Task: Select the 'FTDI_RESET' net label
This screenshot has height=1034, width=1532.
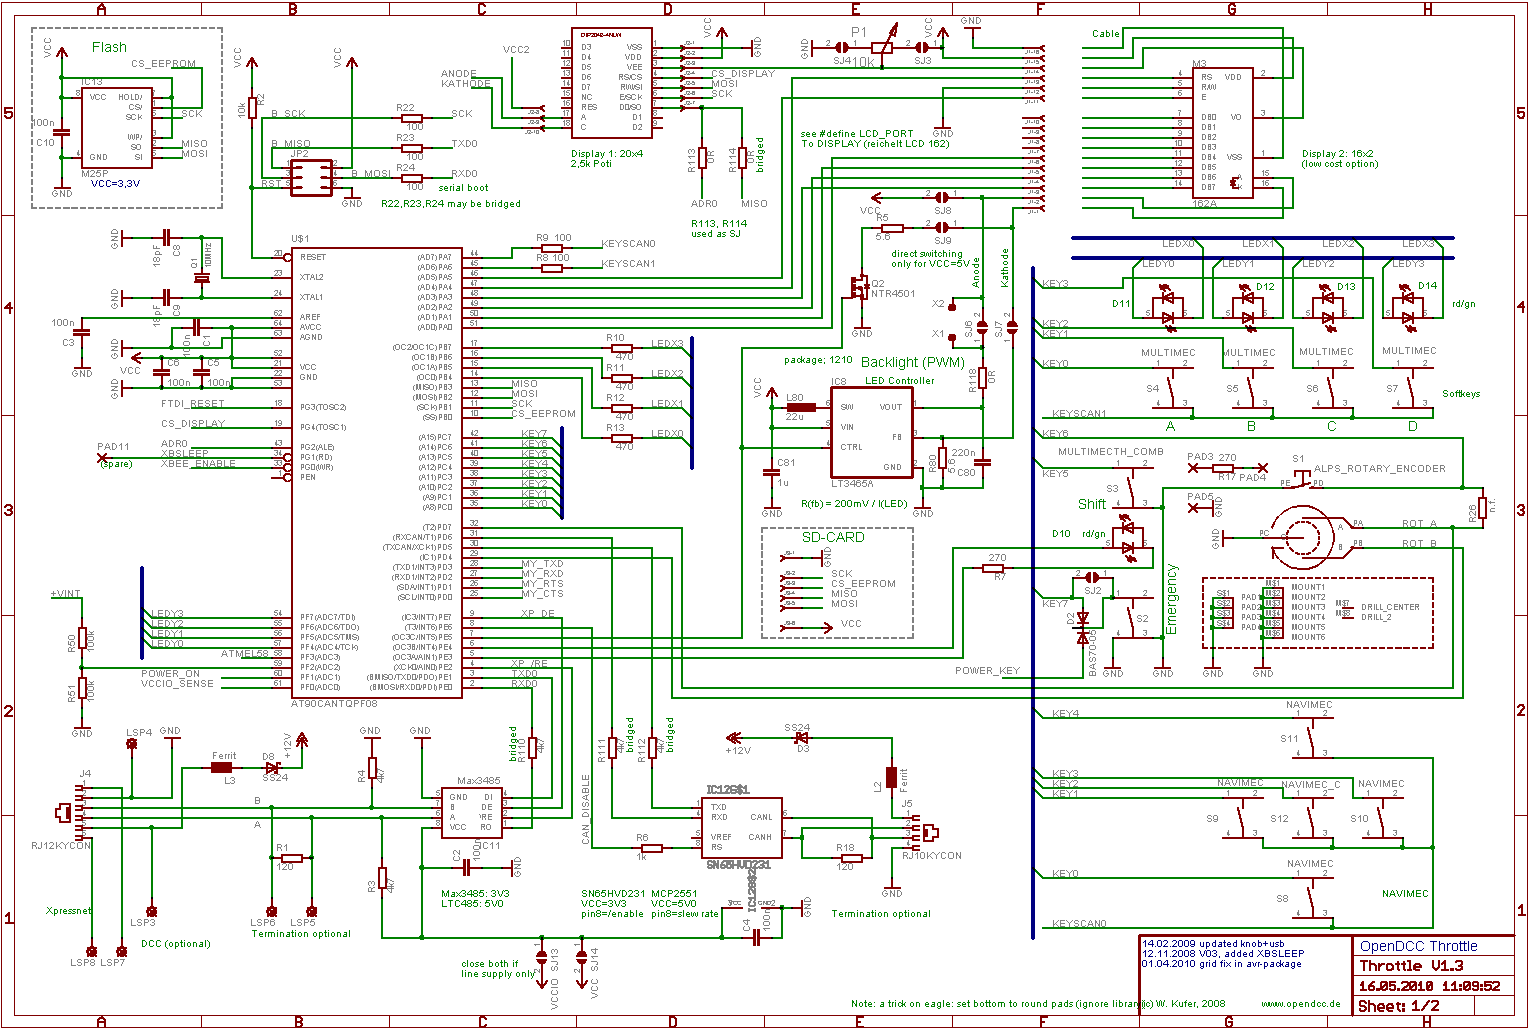Action: point(193,404)
